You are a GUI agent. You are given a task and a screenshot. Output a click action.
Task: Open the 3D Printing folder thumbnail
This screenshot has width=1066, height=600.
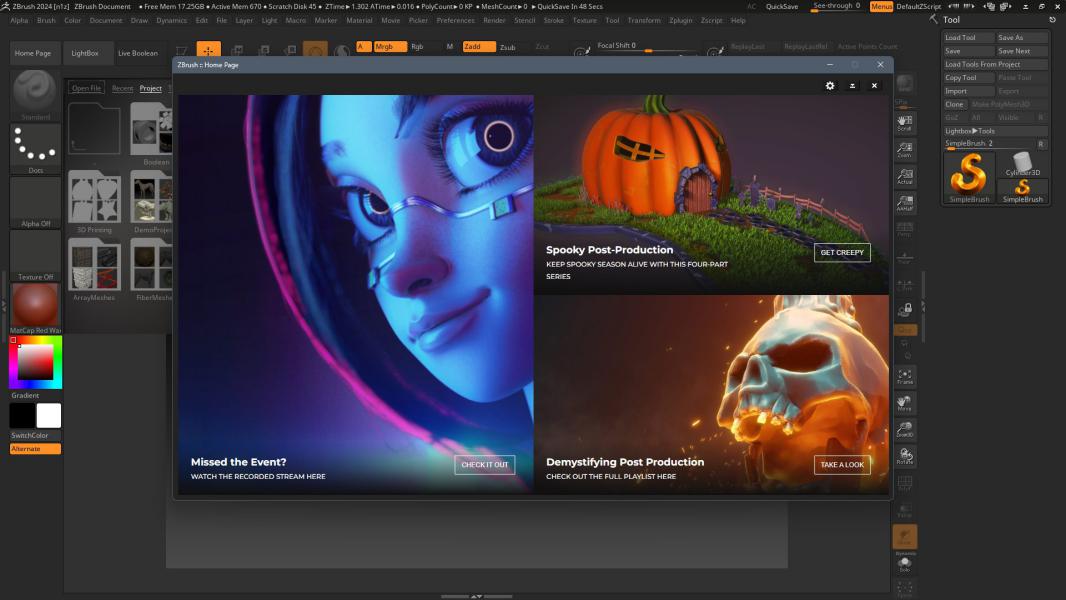coord(94,198)
